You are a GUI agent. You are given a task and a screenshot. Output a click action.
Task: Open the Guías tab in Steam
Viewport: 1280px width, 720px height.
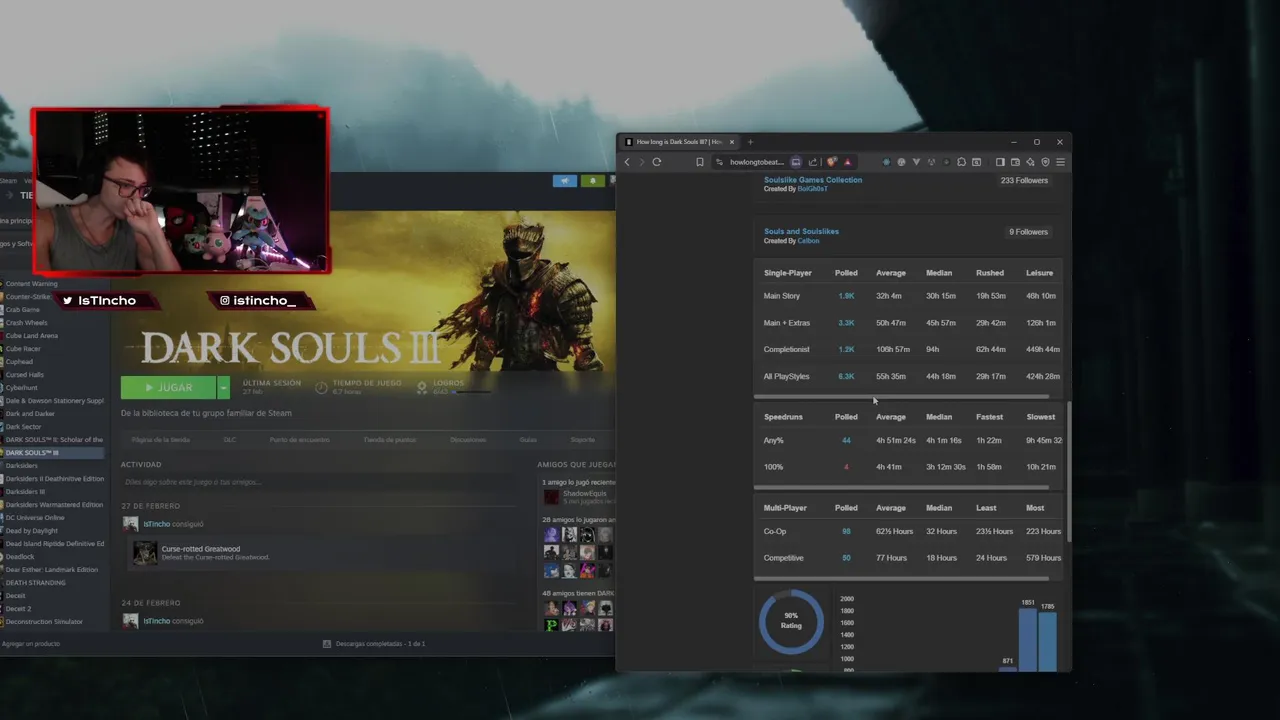coord(528,440)
